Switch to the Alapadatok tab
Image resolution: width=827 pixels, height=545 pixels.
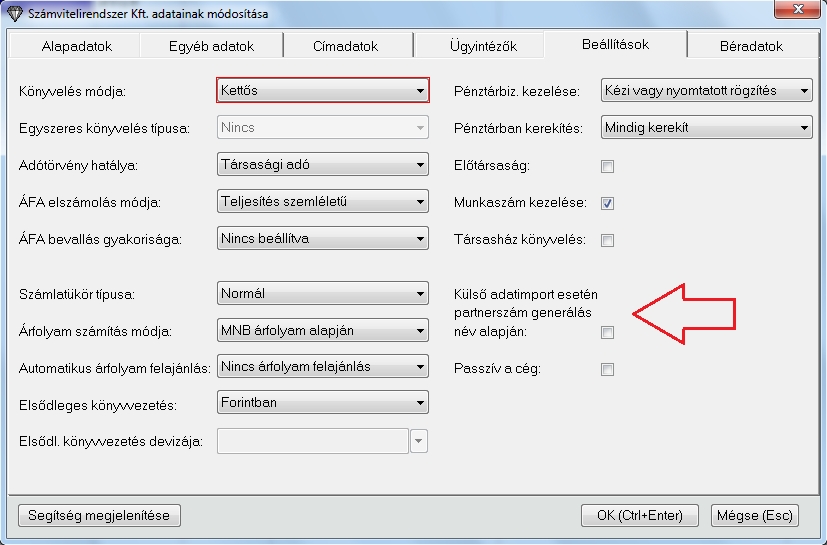click(x=77, y=46)
